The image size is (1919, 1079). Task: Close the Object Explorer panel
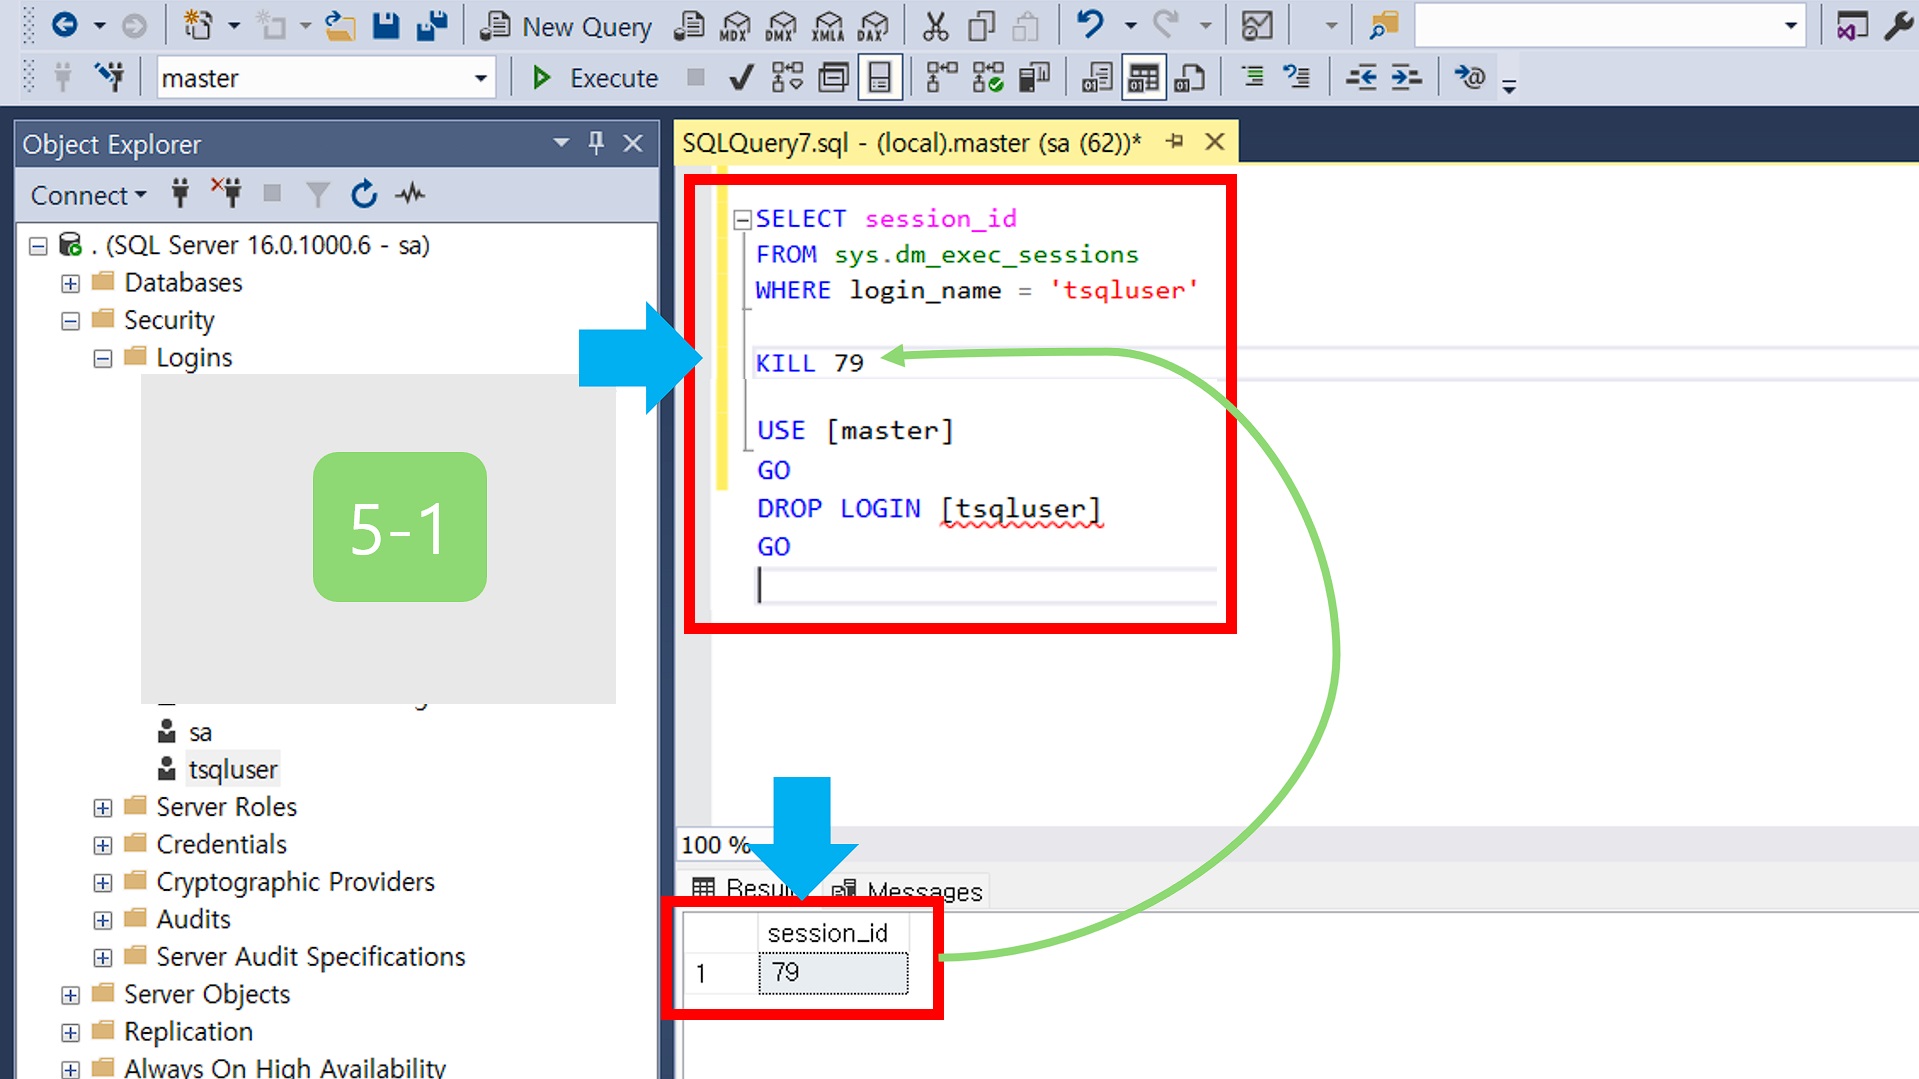click(632, 143)
